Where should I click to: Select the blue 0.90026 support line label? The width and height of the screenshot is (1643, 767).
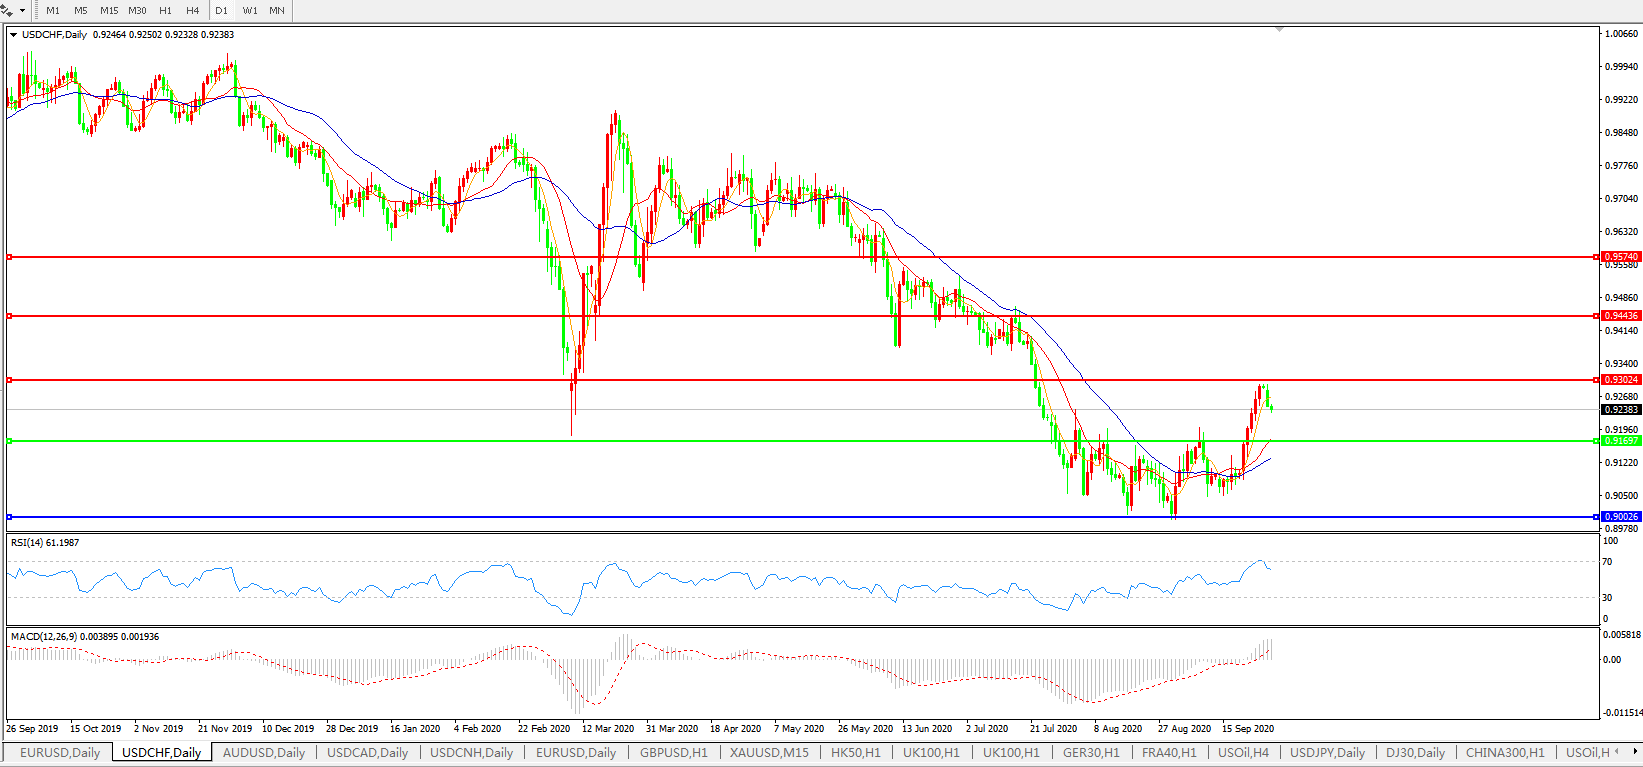tap(1621, 517)
